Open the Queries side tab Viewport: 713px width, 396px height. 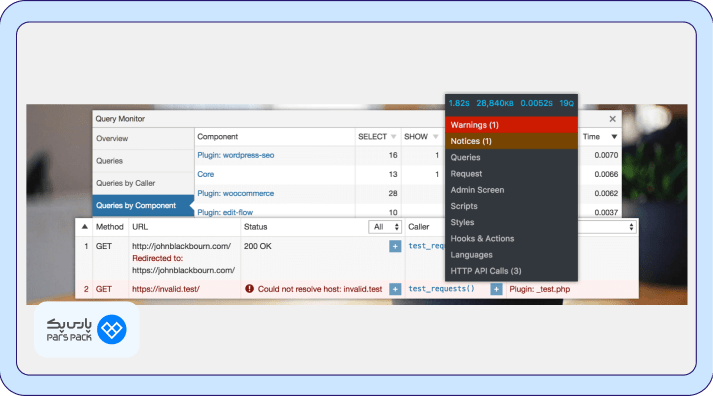tap(143, 161)
